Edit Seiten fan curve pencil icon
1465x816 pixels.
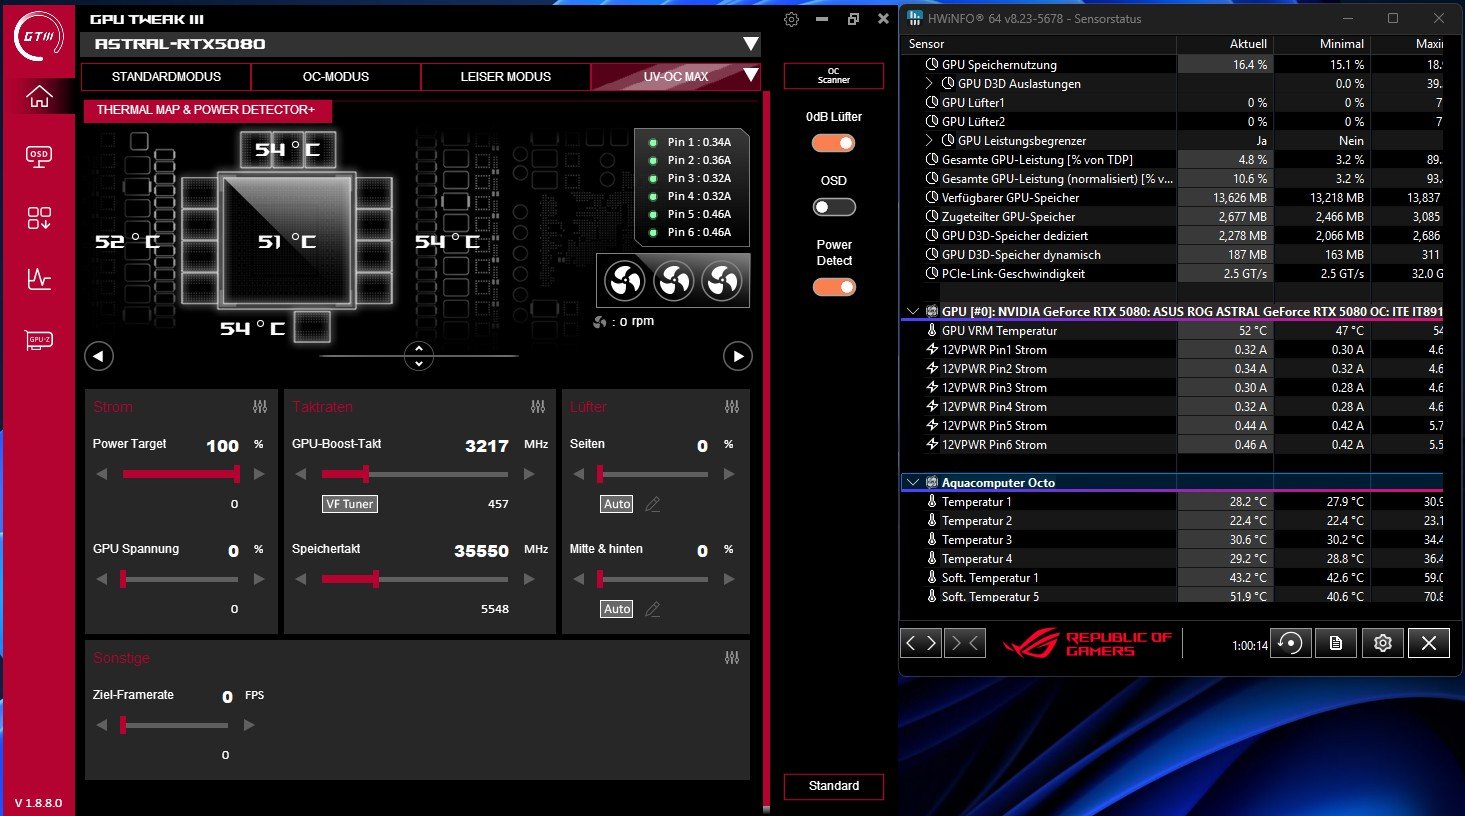[x=653, y=504]
